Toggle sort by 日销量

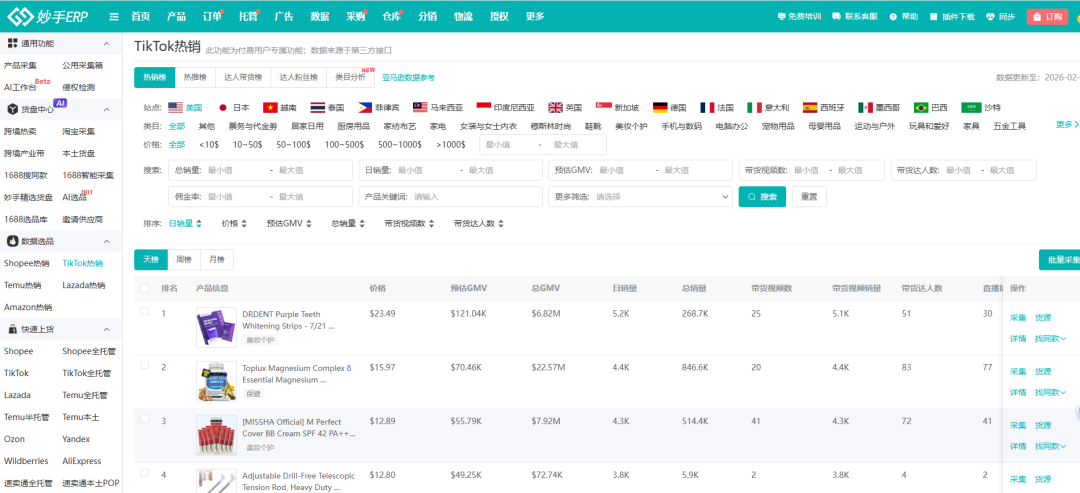click(185, 223)
